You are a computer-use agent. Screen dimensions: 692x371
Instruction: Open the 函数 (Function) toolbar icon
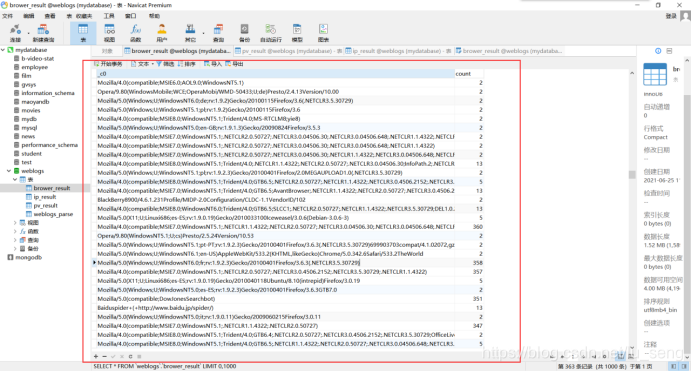coord(135,33)
